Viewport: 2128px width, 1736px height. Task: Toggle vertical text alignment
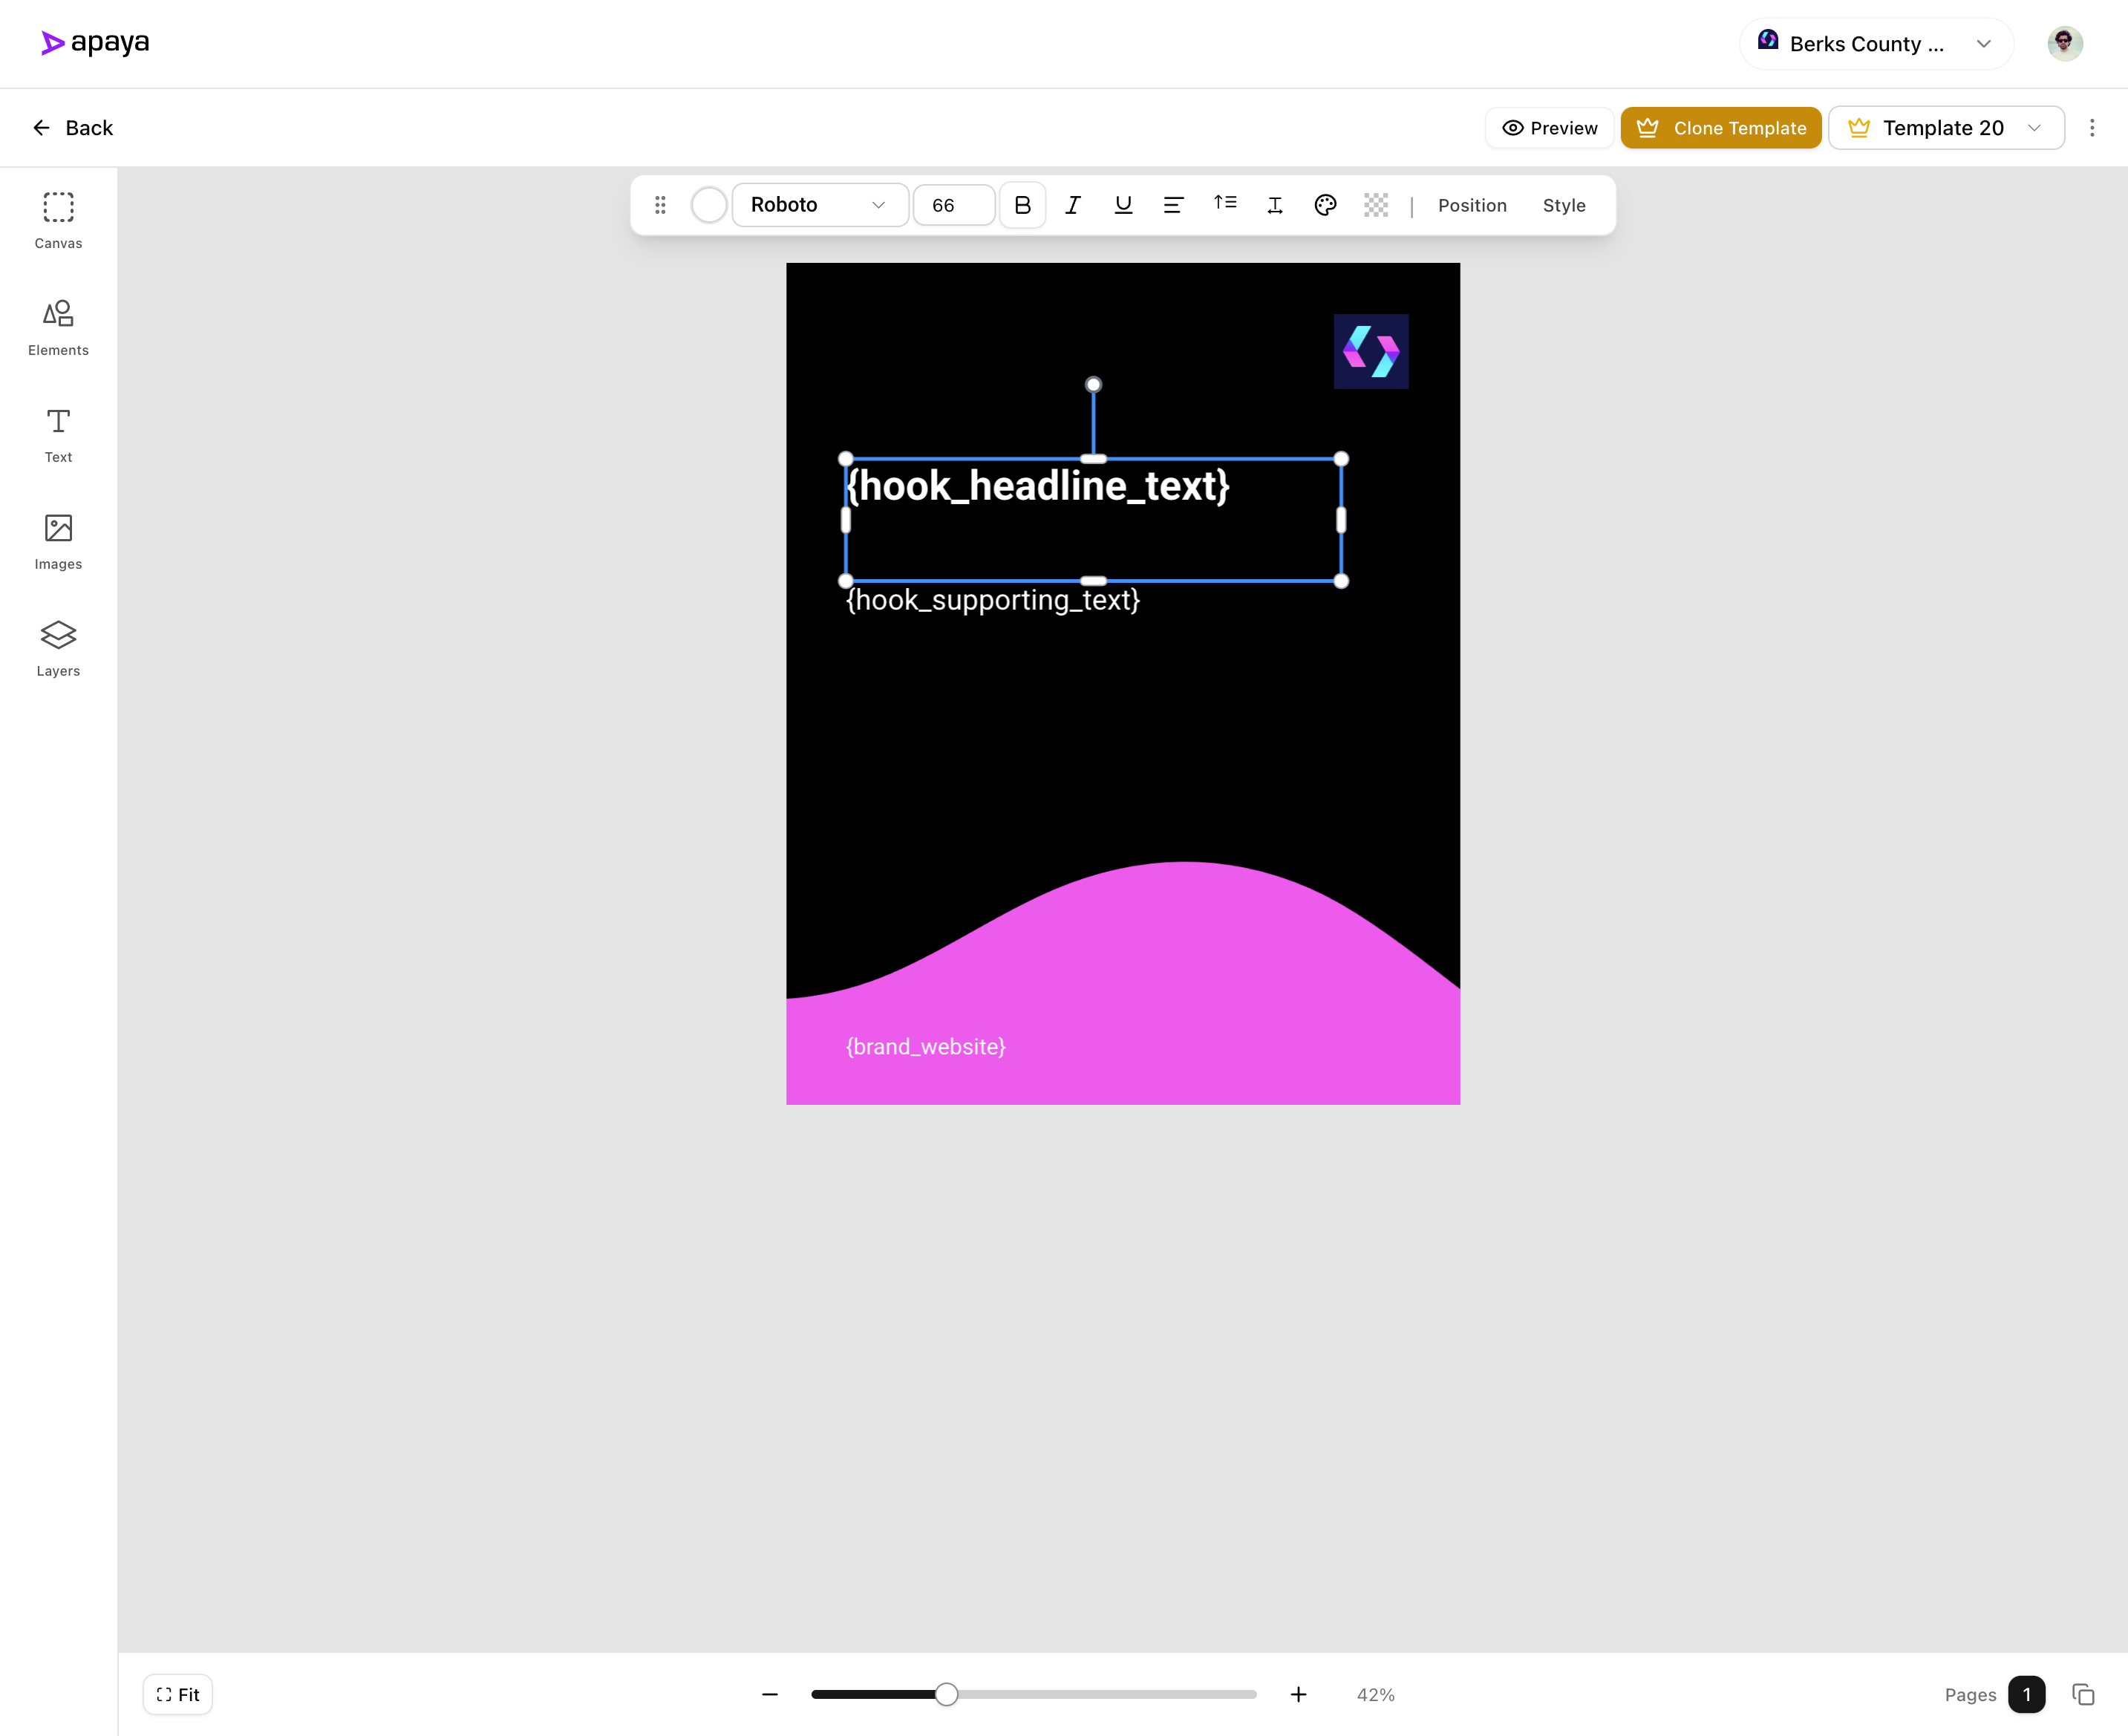[1275, 205]
